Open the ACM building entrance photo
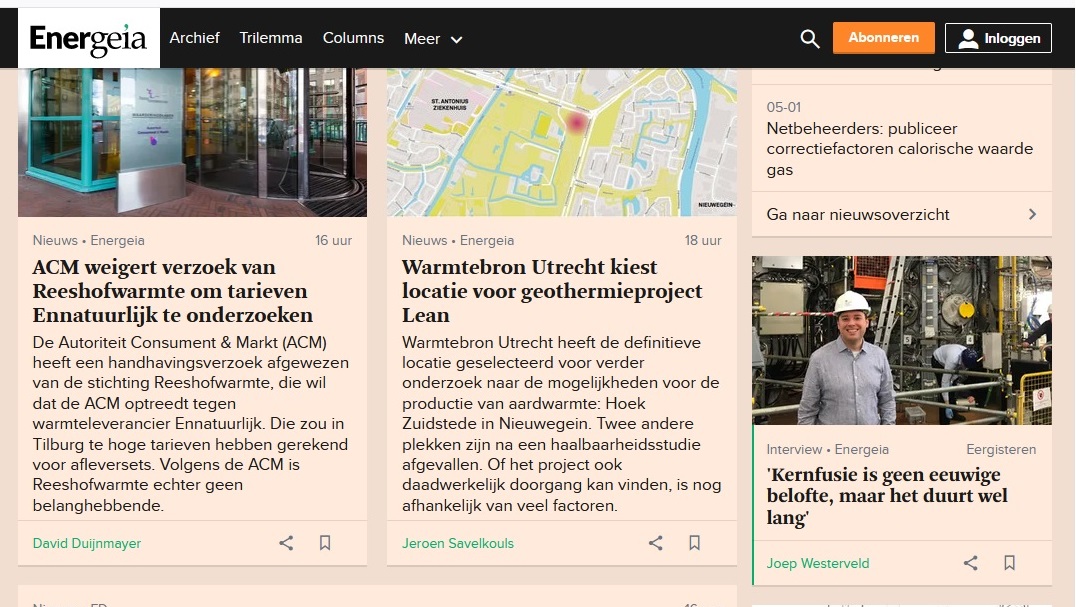 [192, 142]
